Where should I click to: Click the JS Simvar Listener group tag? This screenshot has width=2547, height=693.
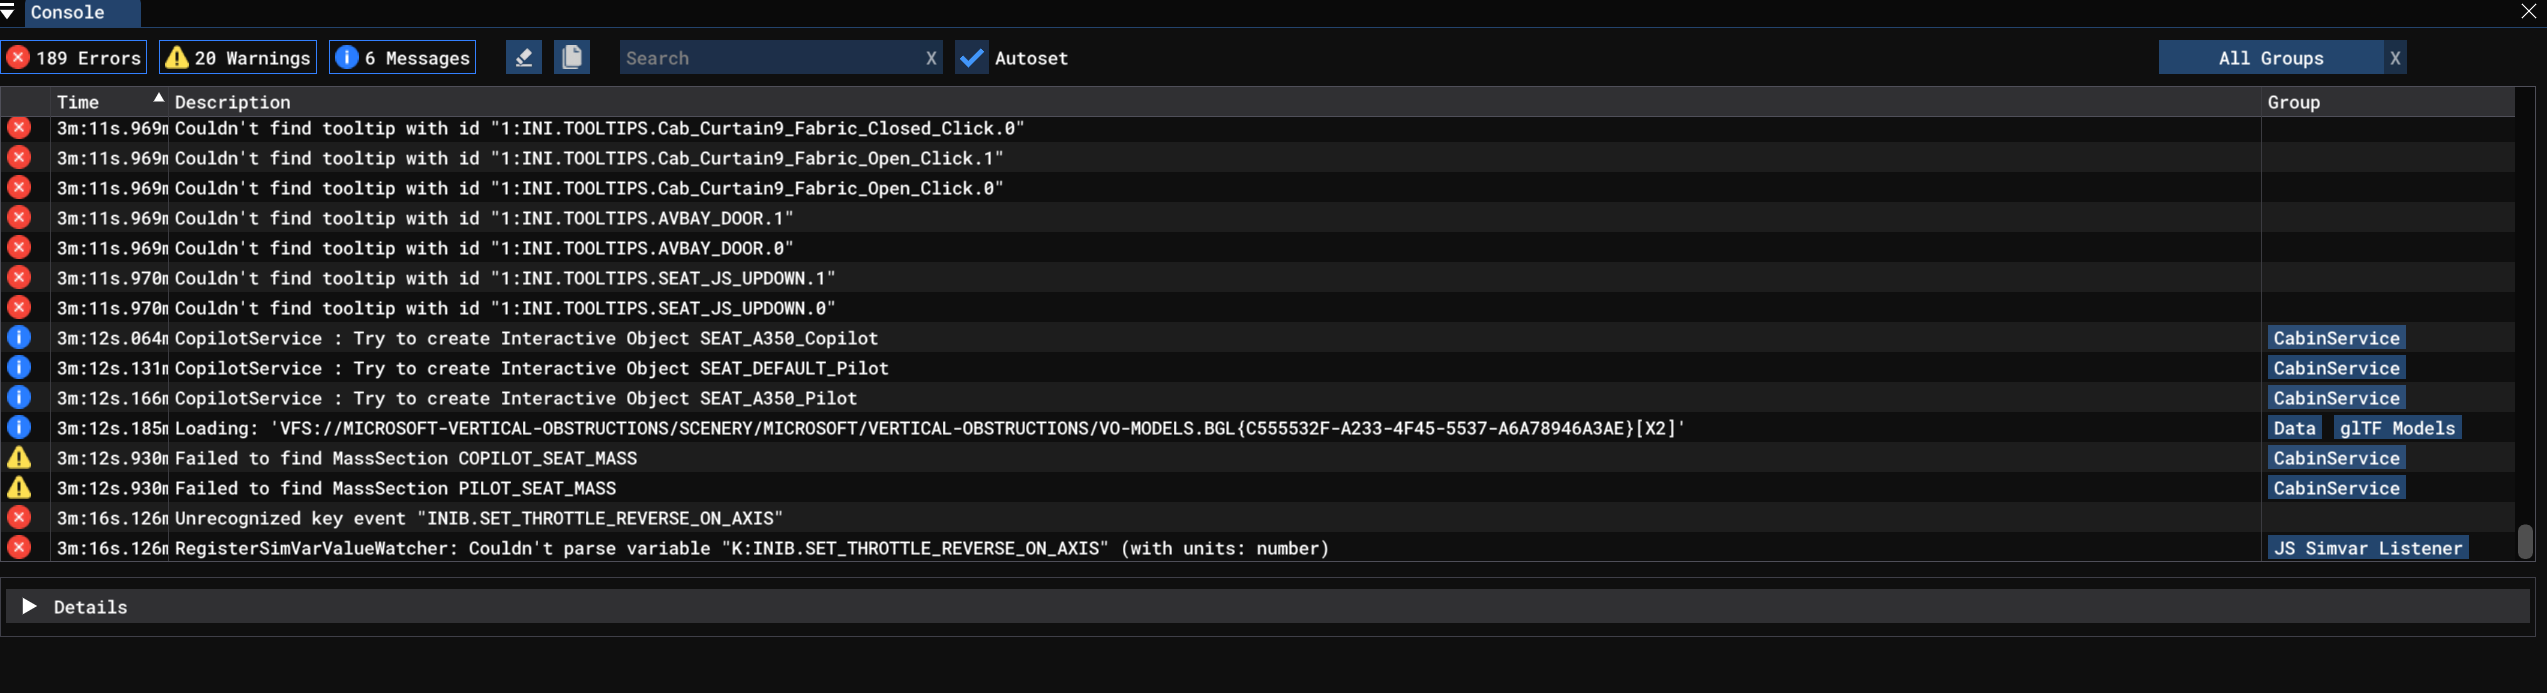click(2367, 548)
